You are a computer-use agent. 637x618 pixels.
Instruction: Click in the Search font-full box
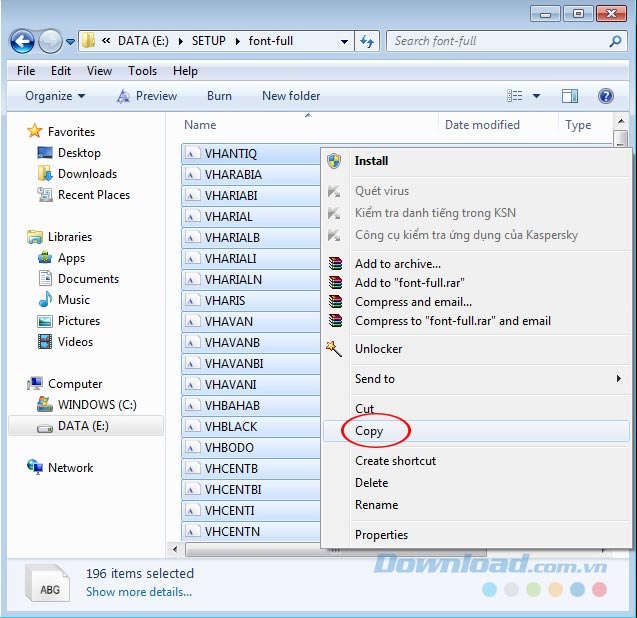pyautogui.click(x=495, y=42)
